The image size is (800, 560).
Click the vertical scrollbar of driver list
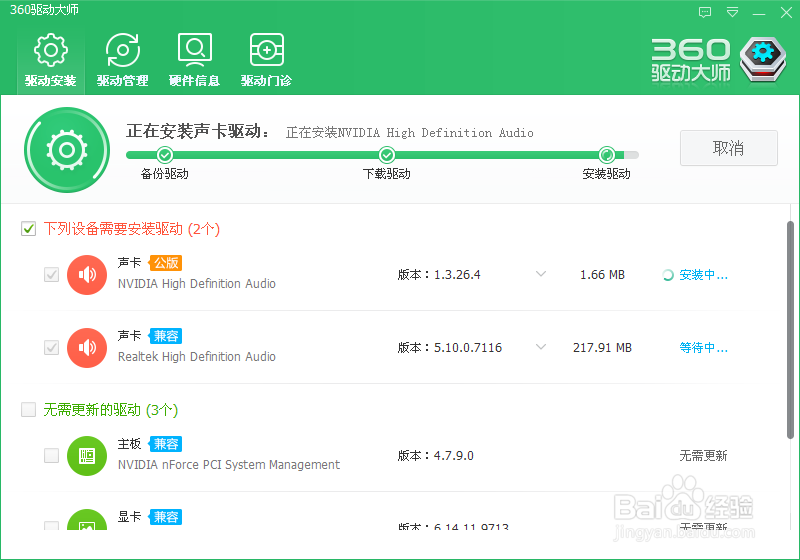click(x=790, y=329)
